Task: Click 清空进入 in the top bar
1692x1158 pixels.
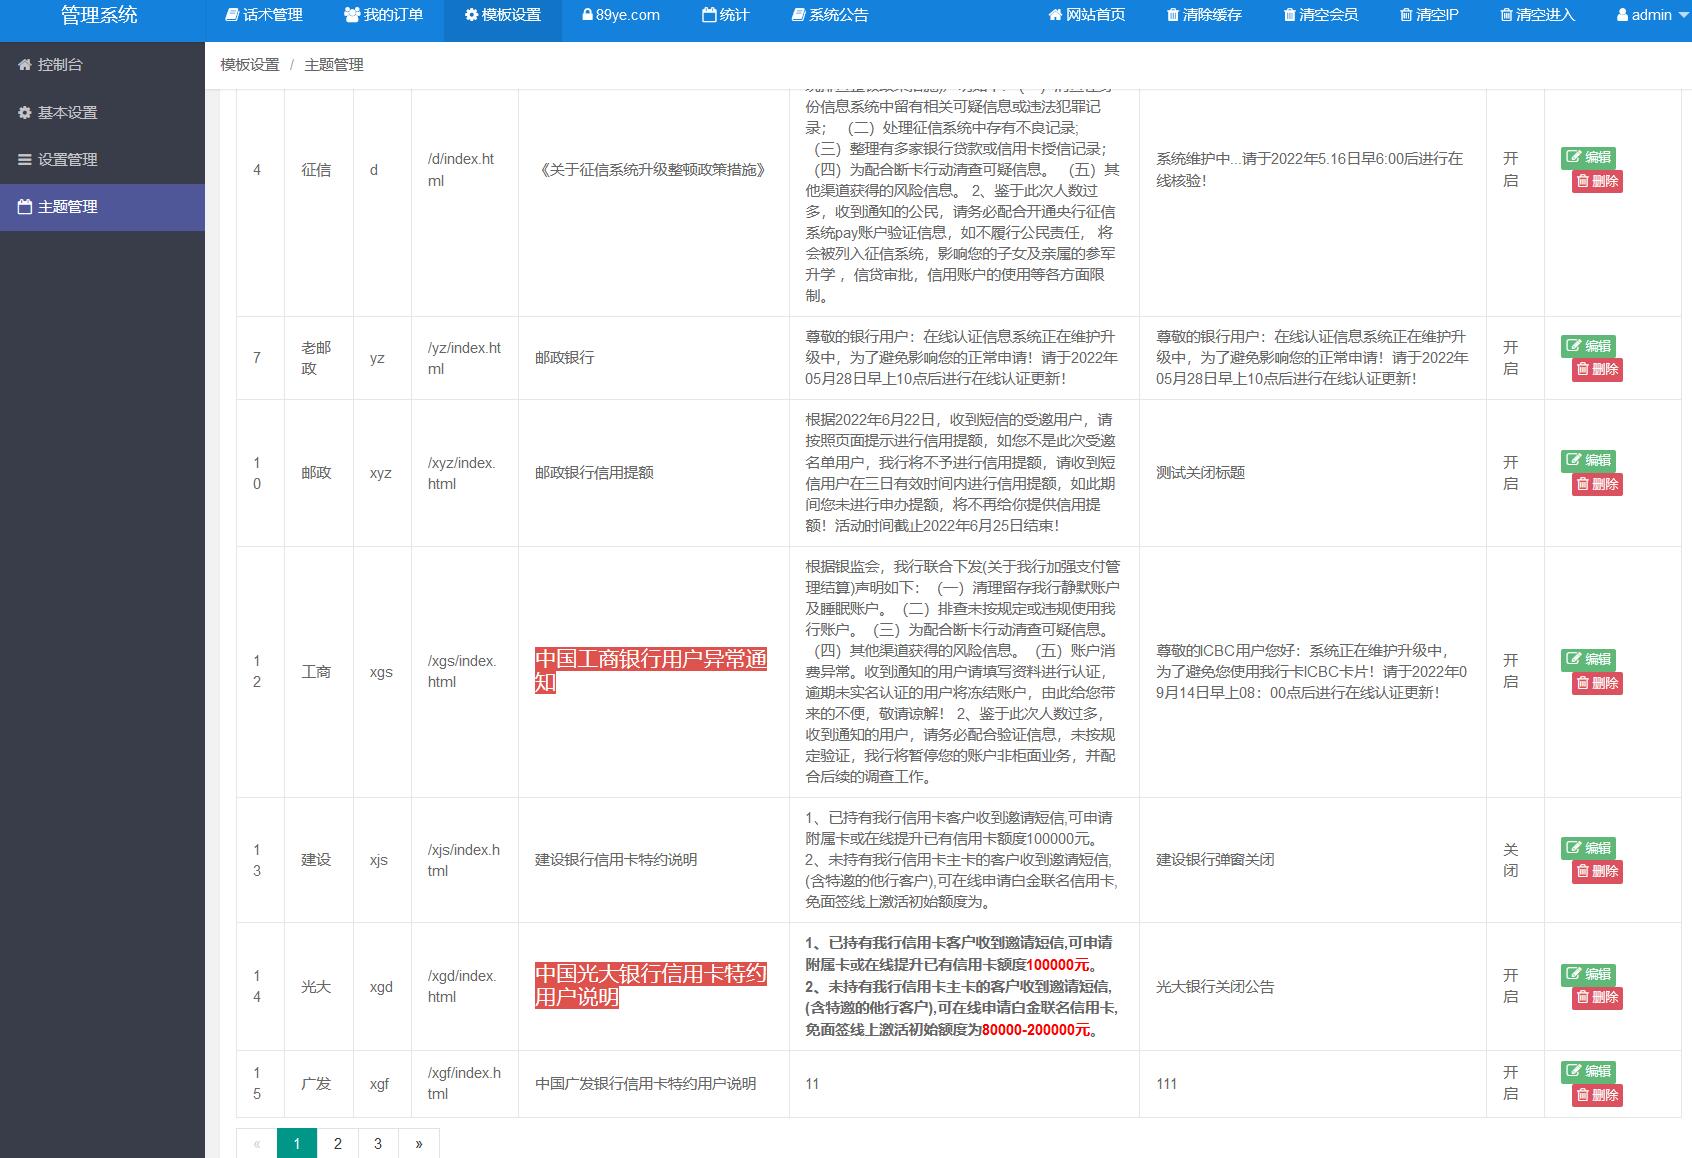Action: pos(1538,15)
